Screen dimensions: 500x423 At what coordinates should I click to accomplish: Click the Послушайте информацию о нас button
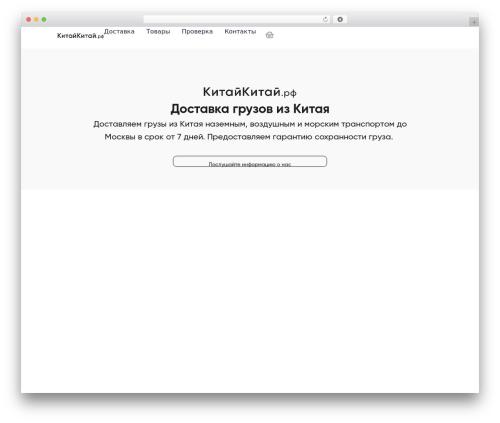(x=250, y=161)
